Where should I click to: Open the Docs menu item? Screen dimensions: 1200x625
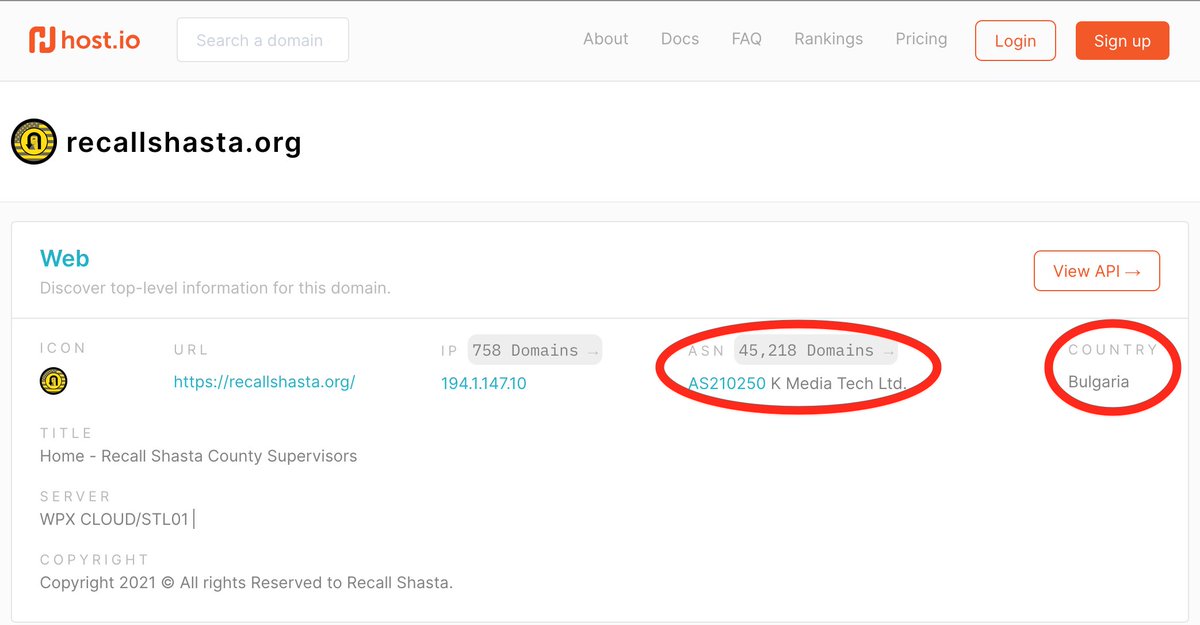(x=680, y=39)
